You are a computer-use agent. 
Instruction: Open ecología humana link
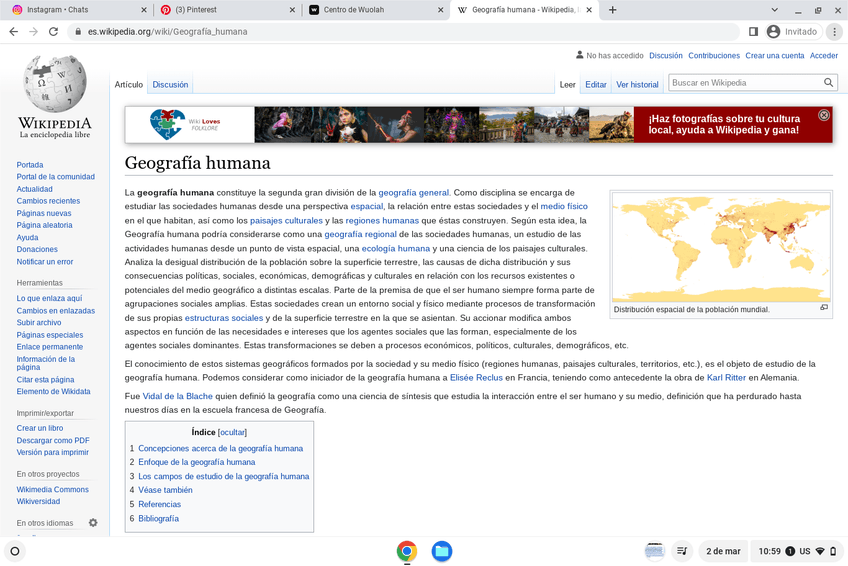click(396, 249)
